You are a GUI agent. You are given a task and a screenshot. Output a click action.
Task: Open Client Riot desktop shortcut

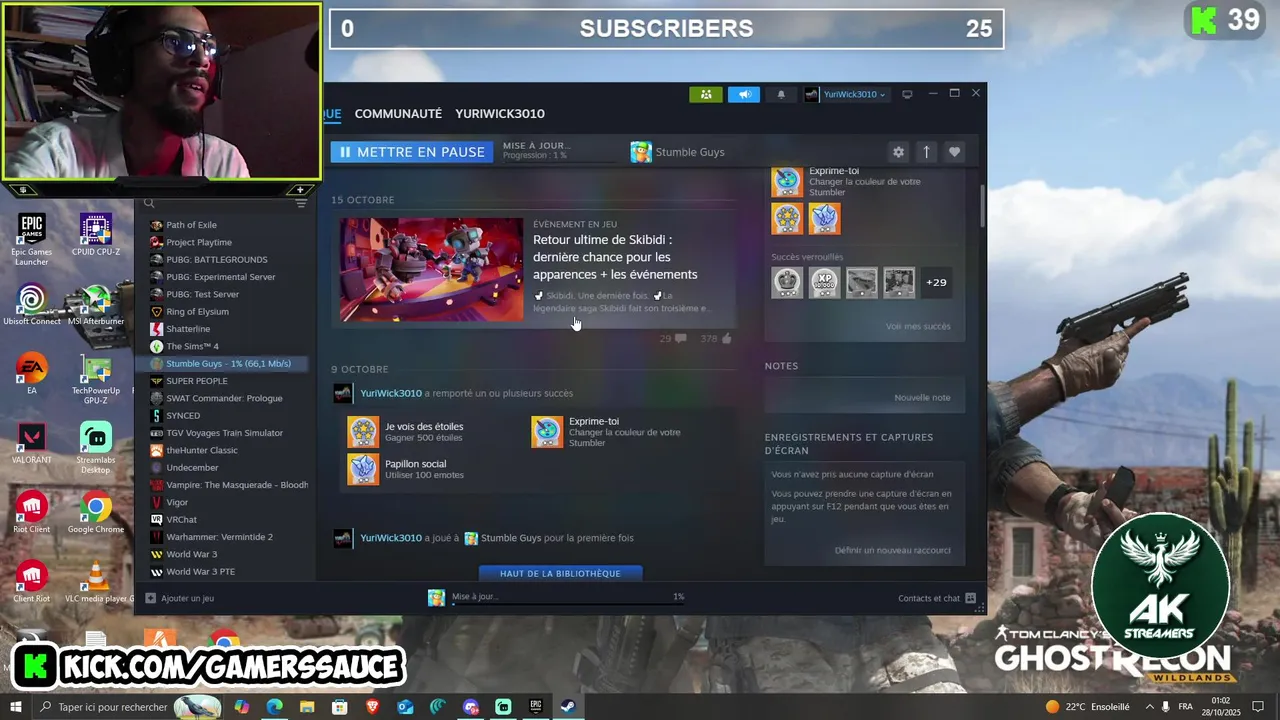[x=31, y=582]
